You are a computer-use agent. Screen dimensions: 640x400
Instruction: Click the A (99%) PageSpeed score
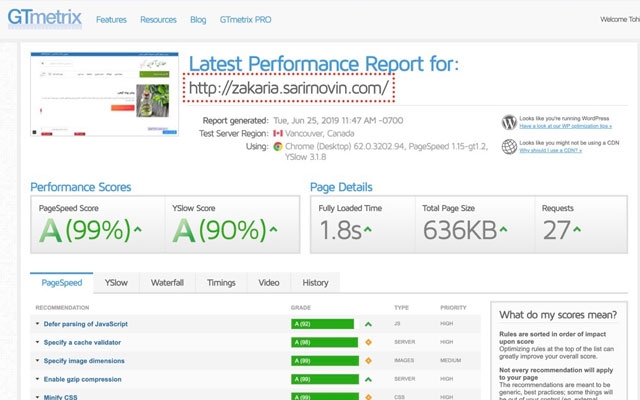coord(85,230)
